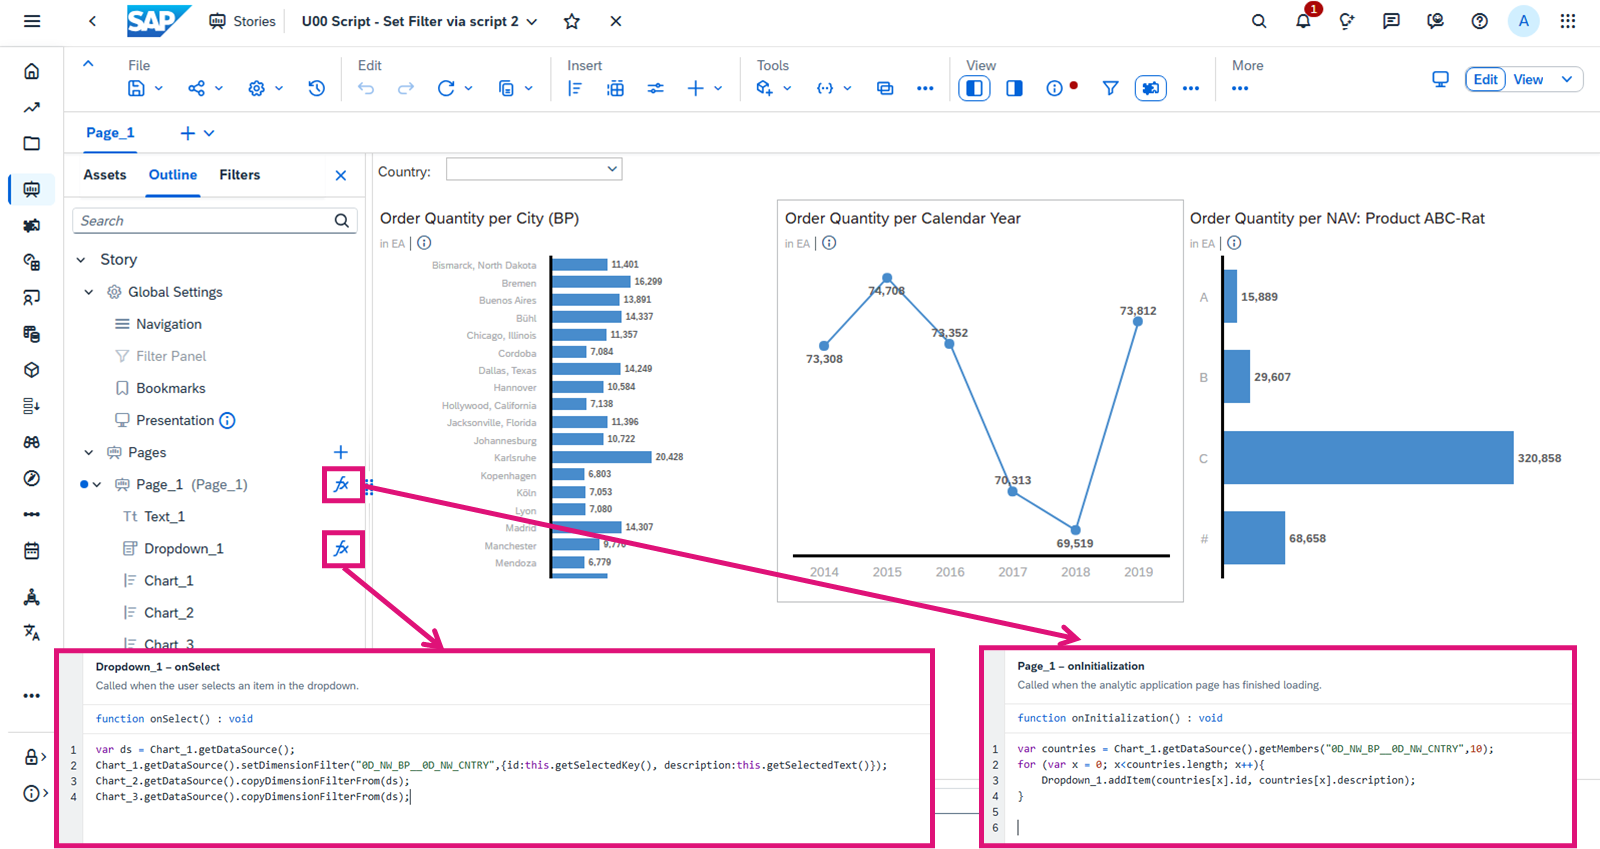Switch to the Assets tab
1600x849 pixels.
pyautogui.click(x=105, y=175)
